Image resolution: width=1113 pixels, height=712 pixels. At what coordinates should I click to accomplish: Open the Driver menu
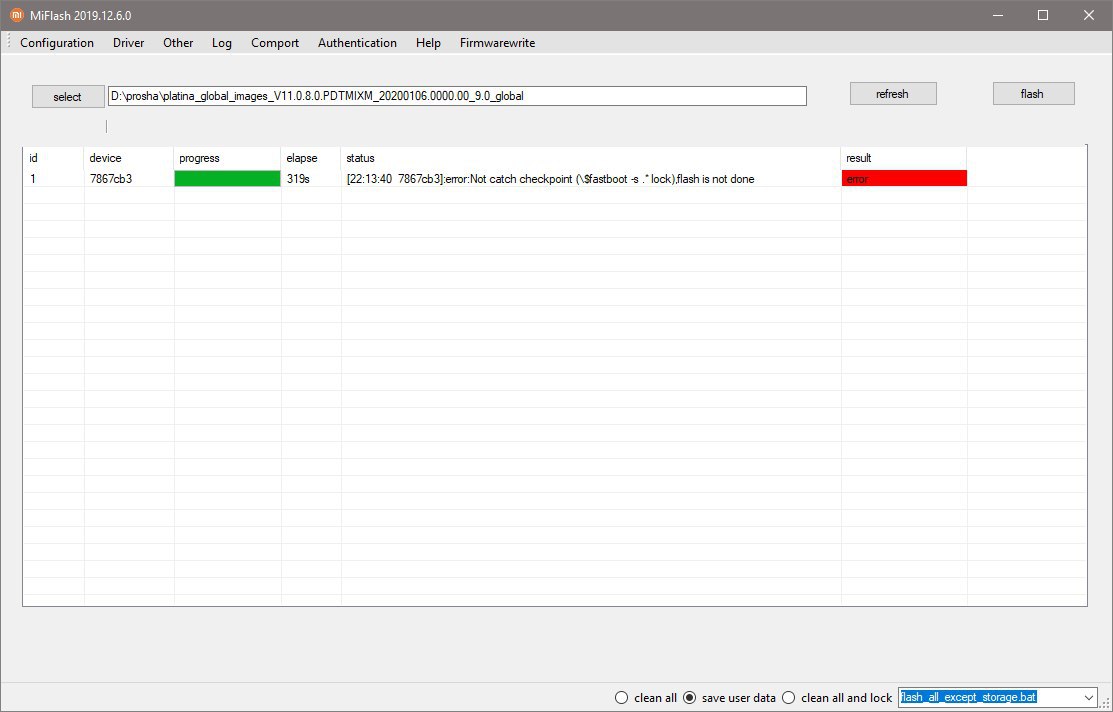click(128, 43)
